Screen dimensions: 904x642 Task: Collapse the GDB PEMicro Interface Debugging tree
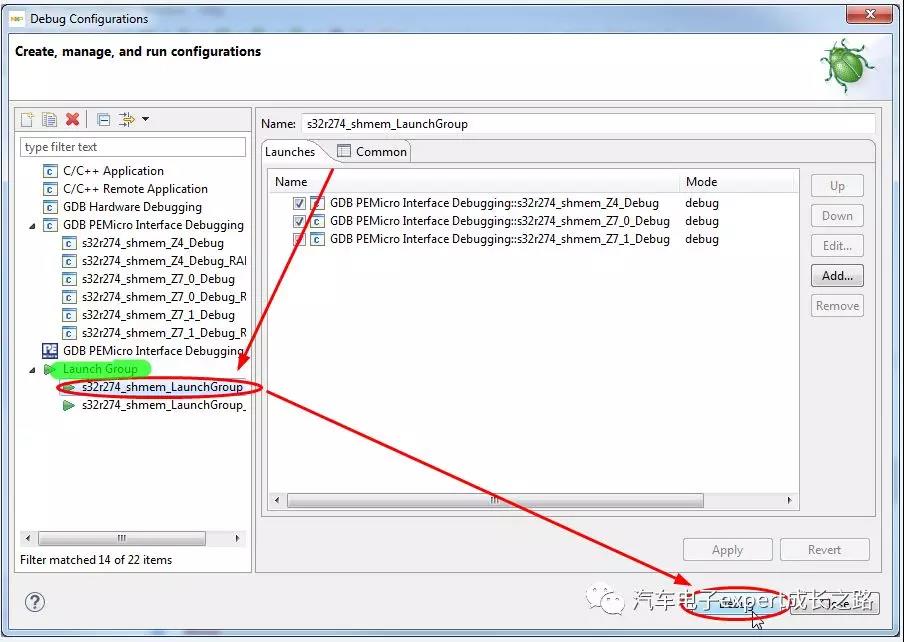(x=31, y=226)
